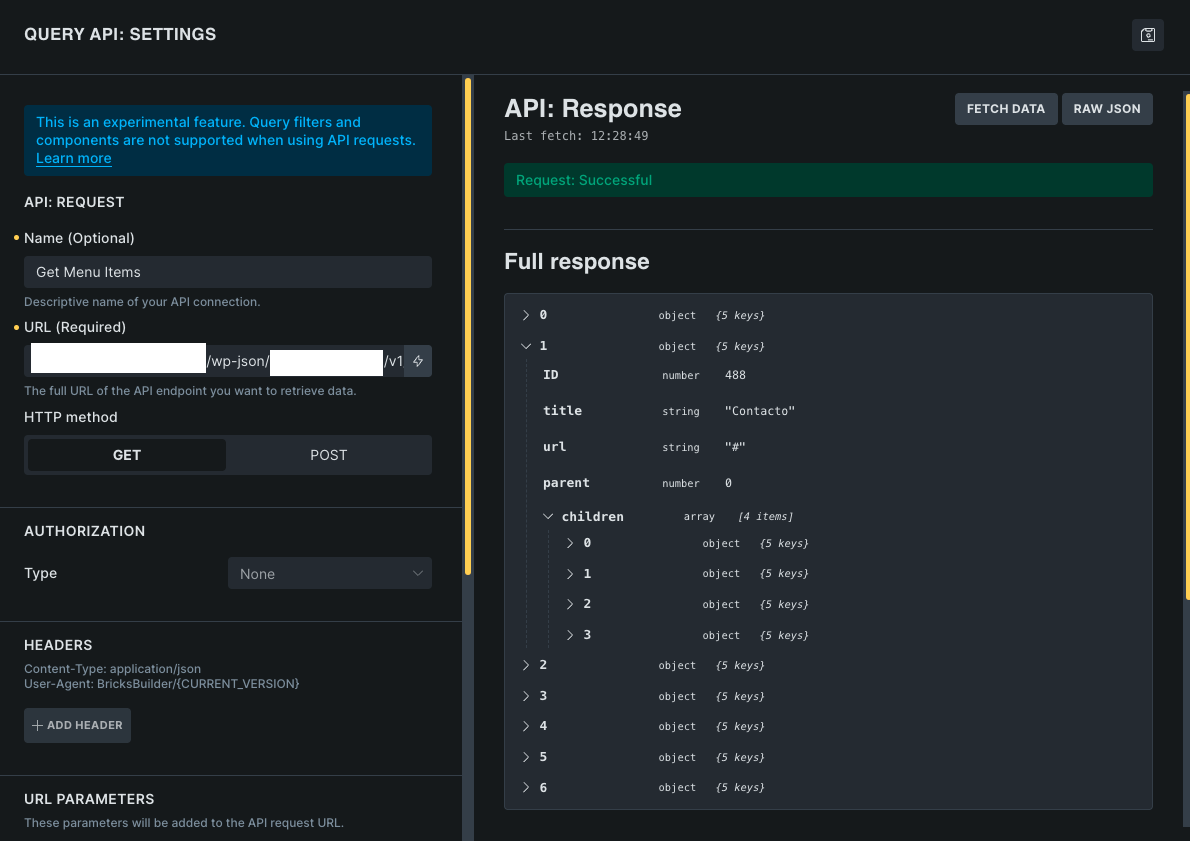The width and height of the screenshot is (1190, 841).
Task: Select the GET HTTP method
Action: [127, 455]
